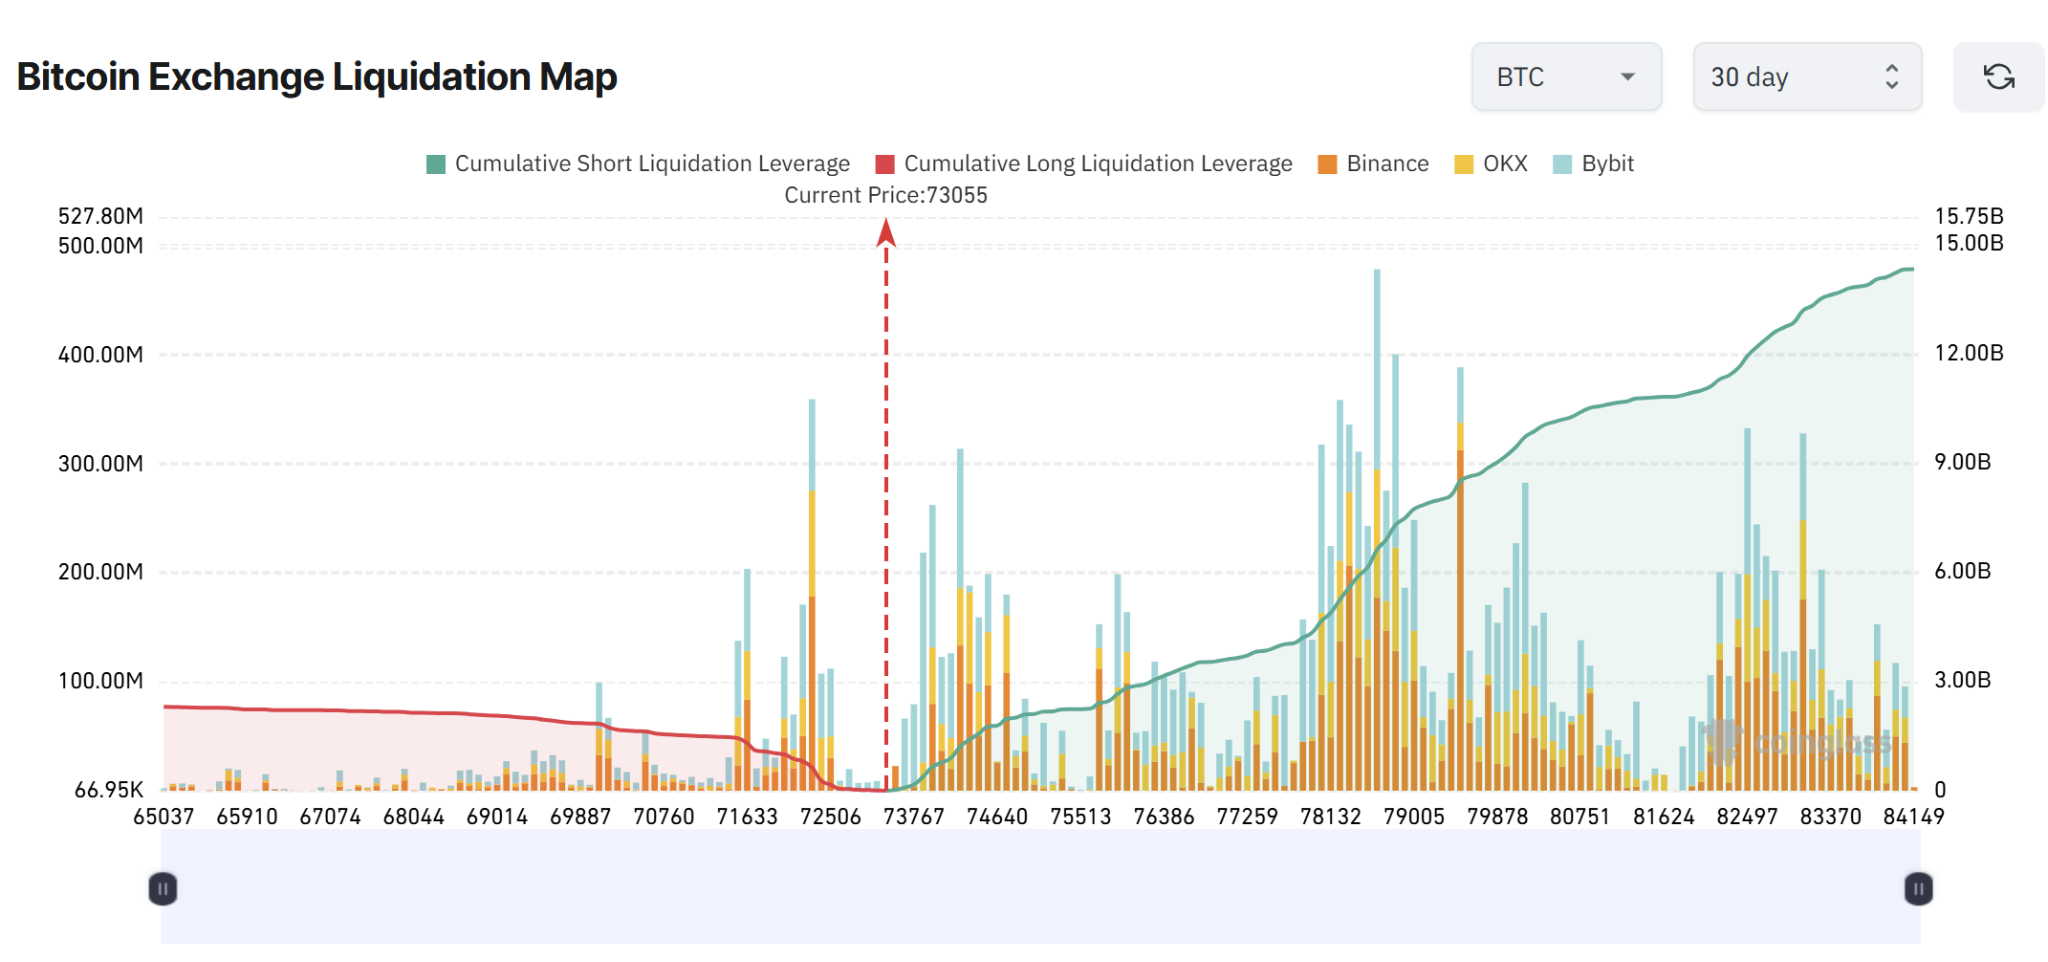Click the light blue Bybit legend swatch
The image size is (2048, 962).
click(x=1563, y=164)
